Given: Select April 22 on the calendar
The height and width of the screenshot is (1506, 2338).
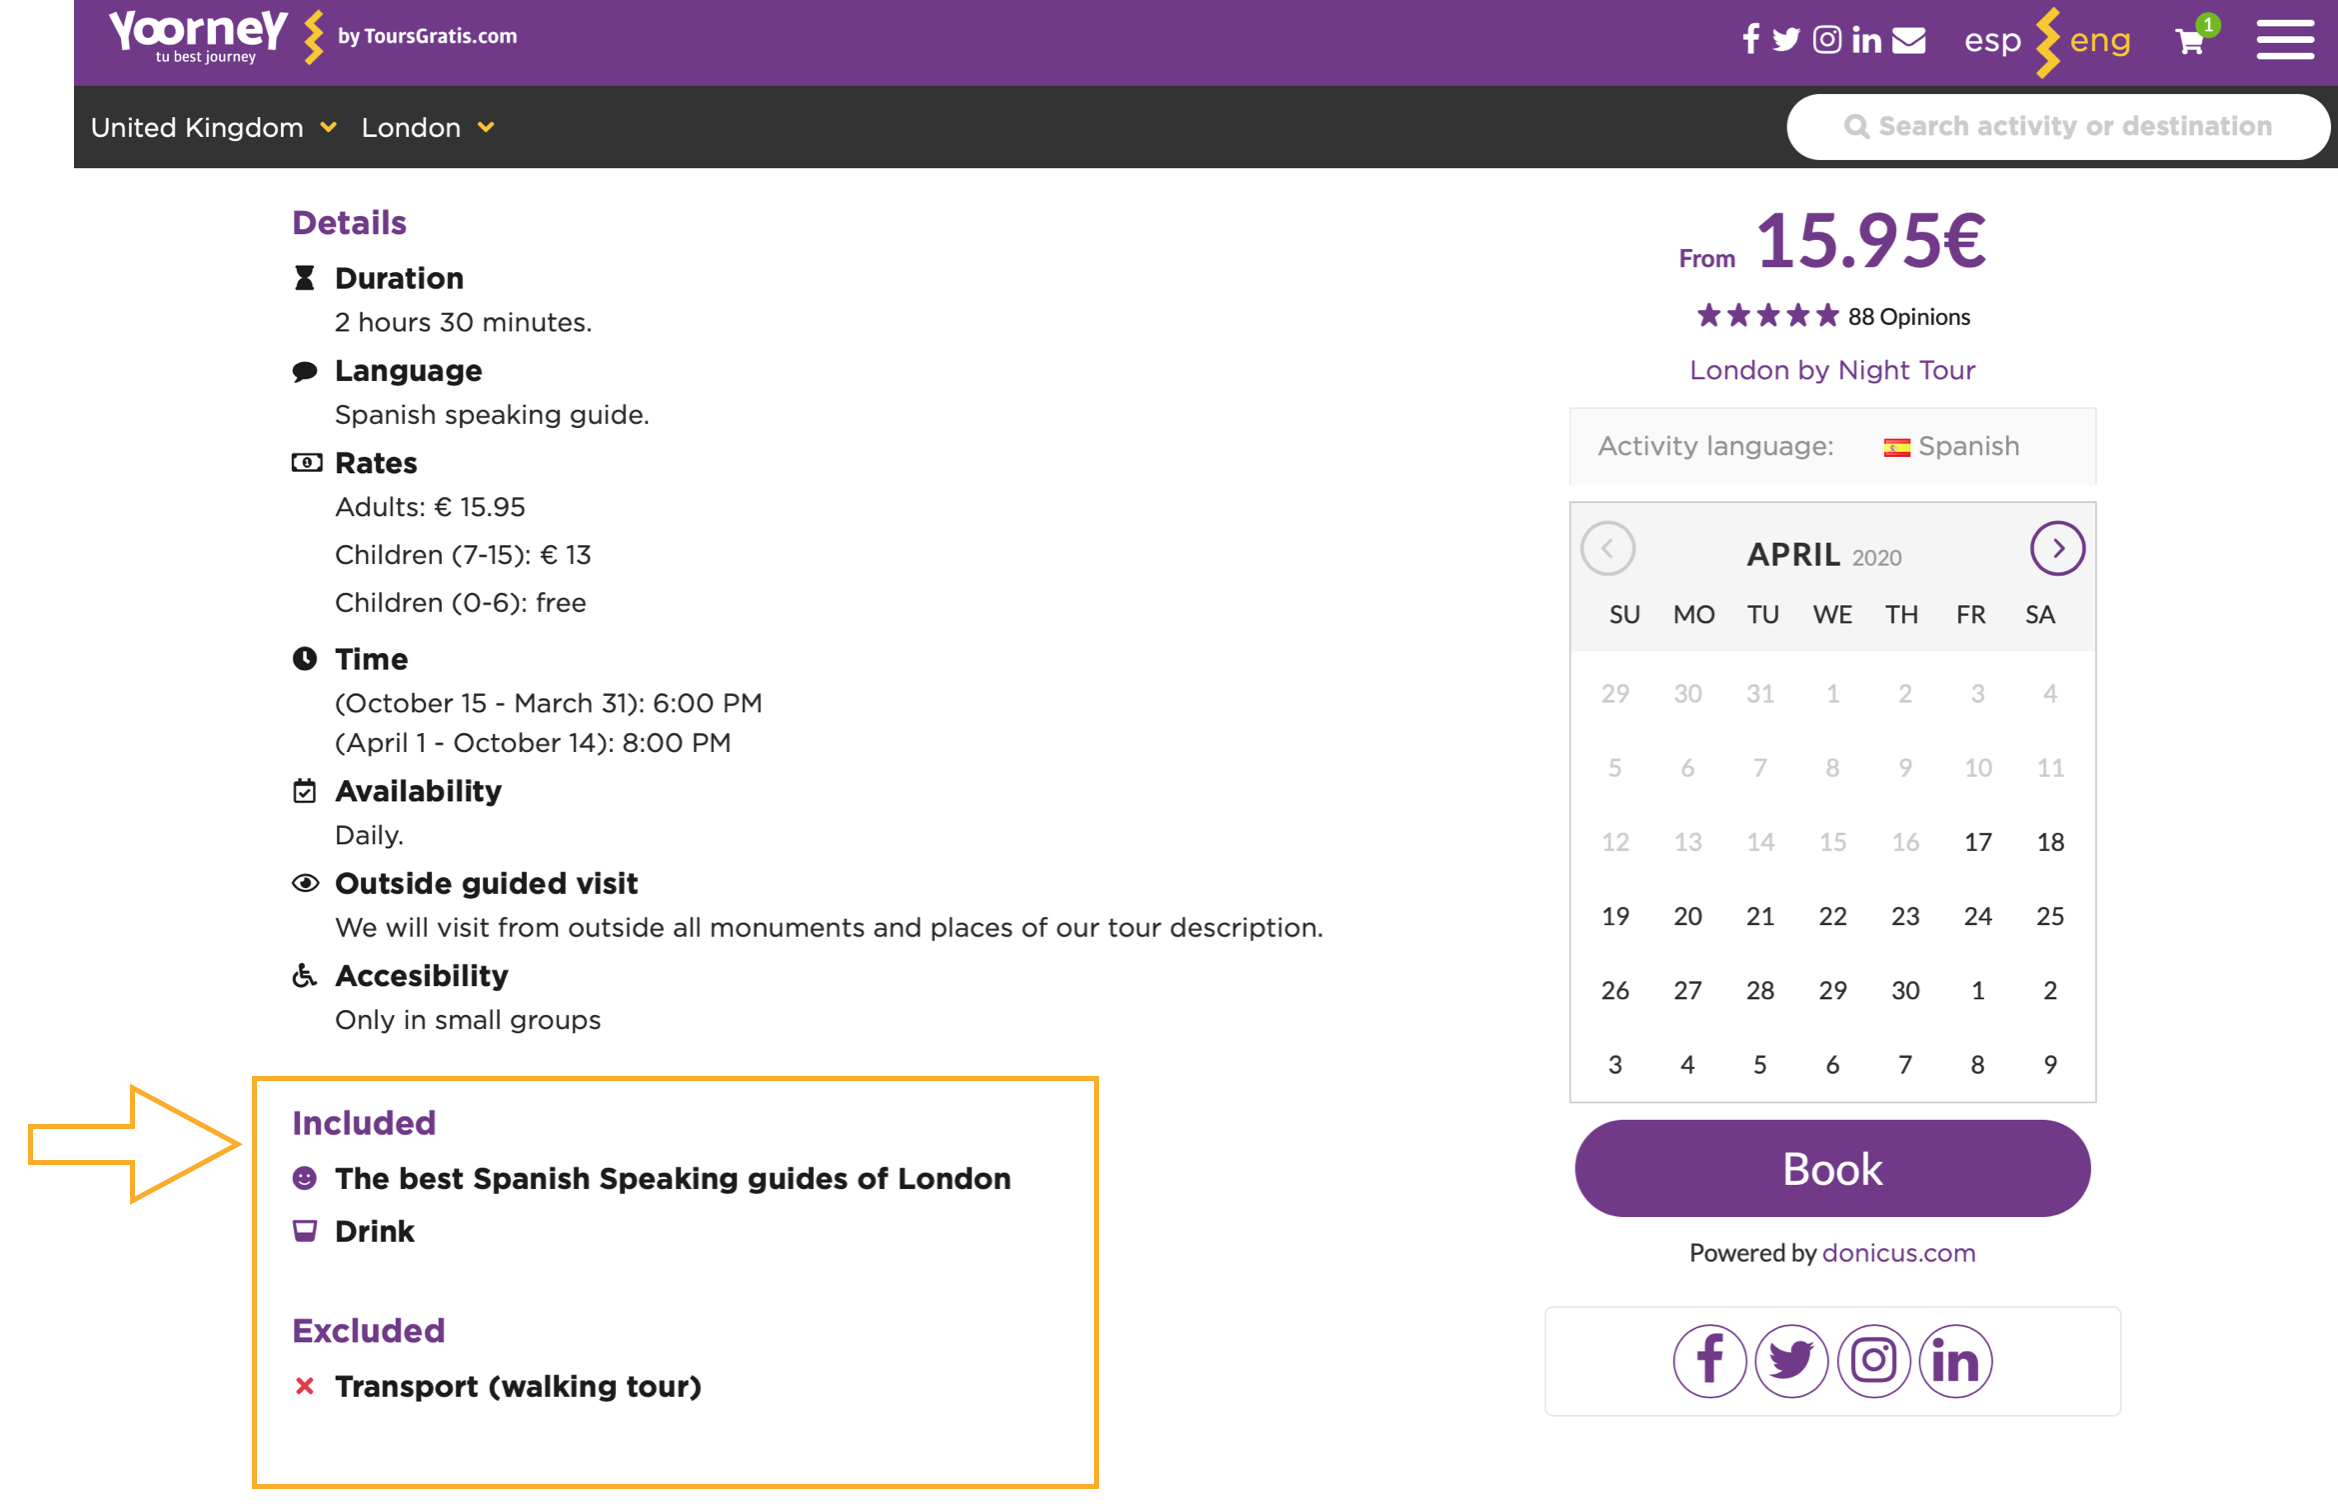Looking at the screenshot, I should (x=1832, y=917).
